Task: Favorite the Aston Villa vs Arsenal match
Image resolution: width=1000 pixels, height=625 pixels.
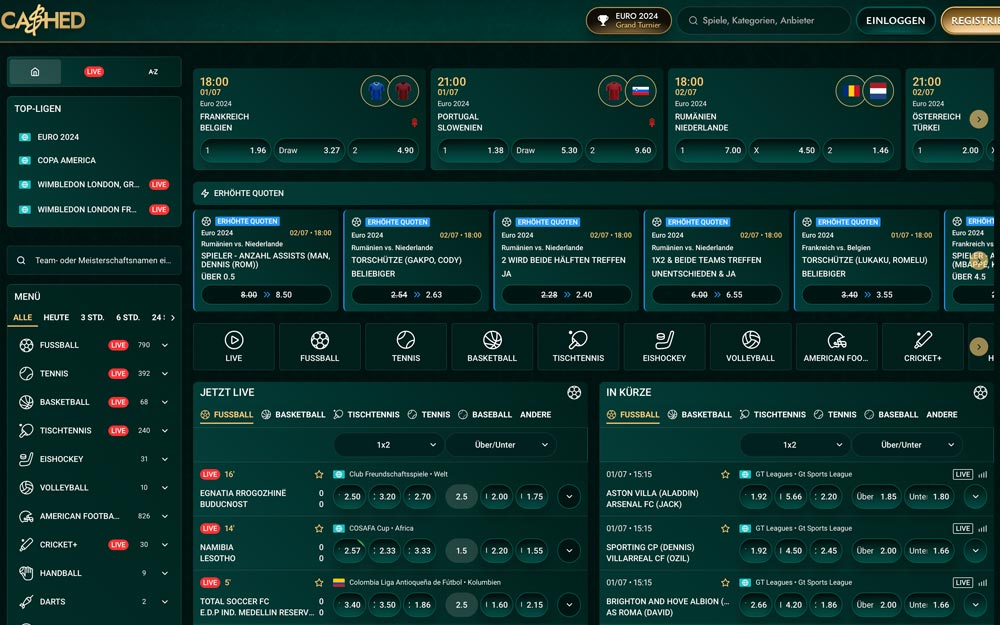Action: click(725, 474)
